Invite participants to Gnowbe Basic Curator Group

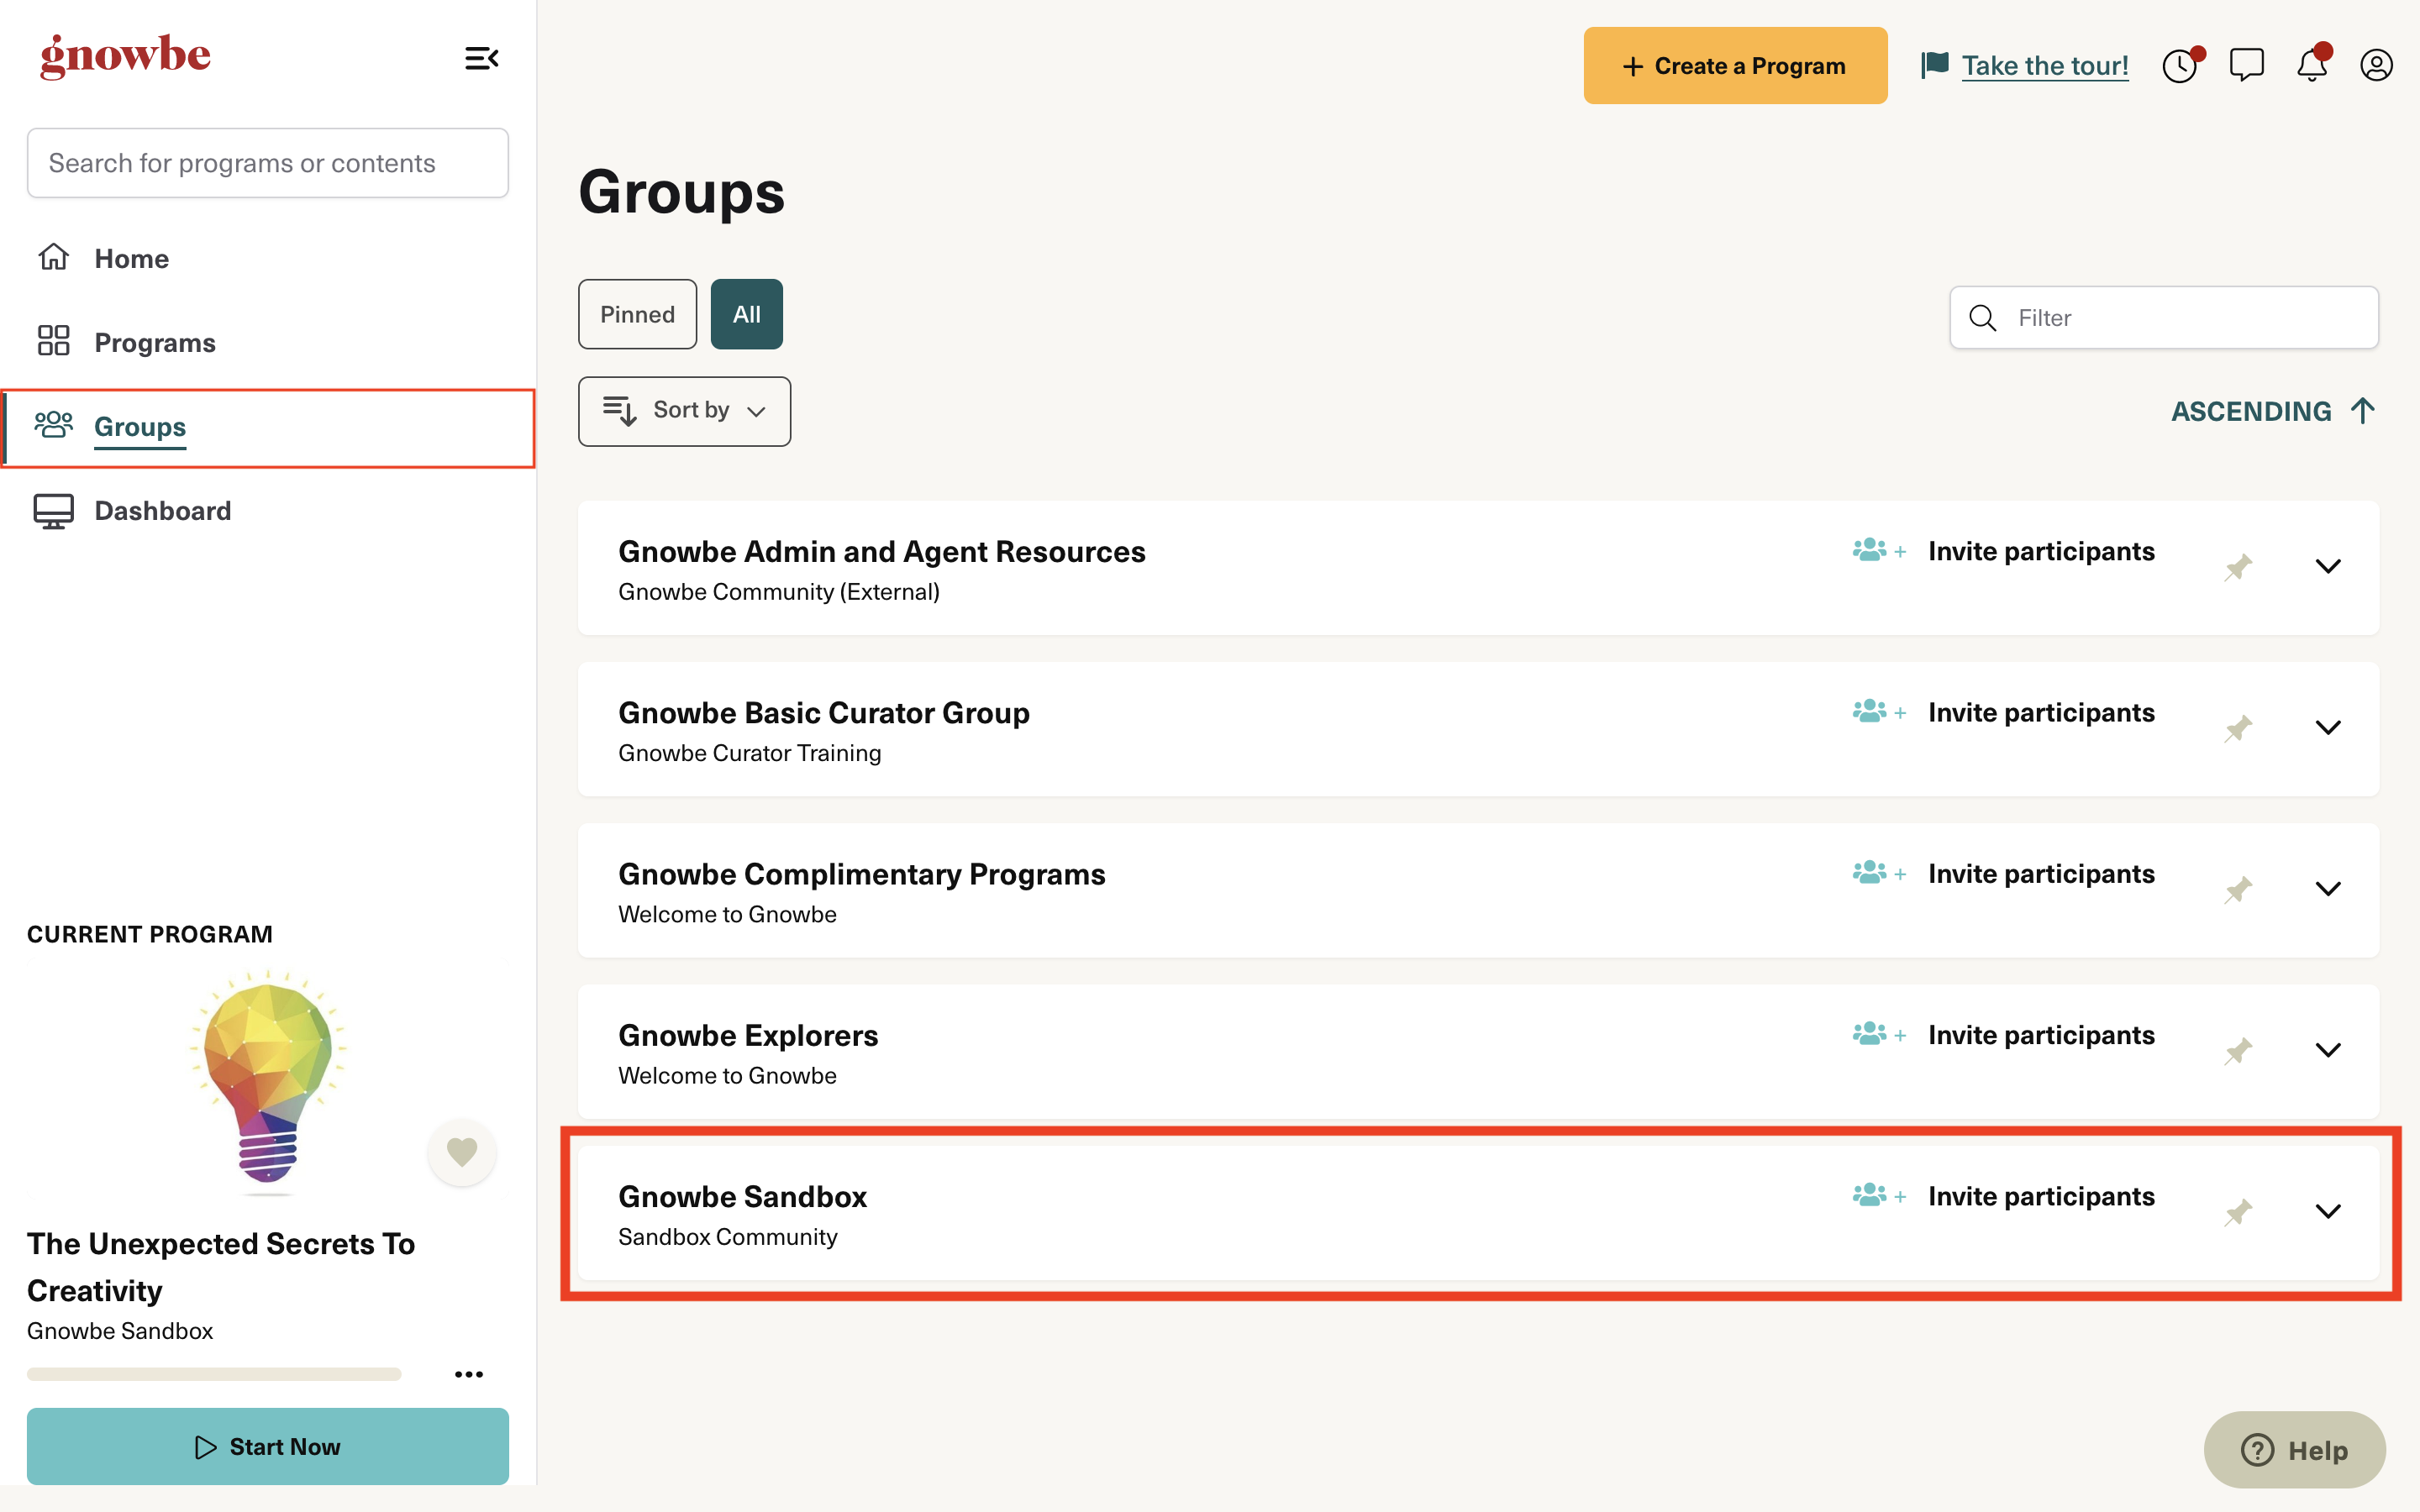pyautogui.click(x=2041, y=712)
